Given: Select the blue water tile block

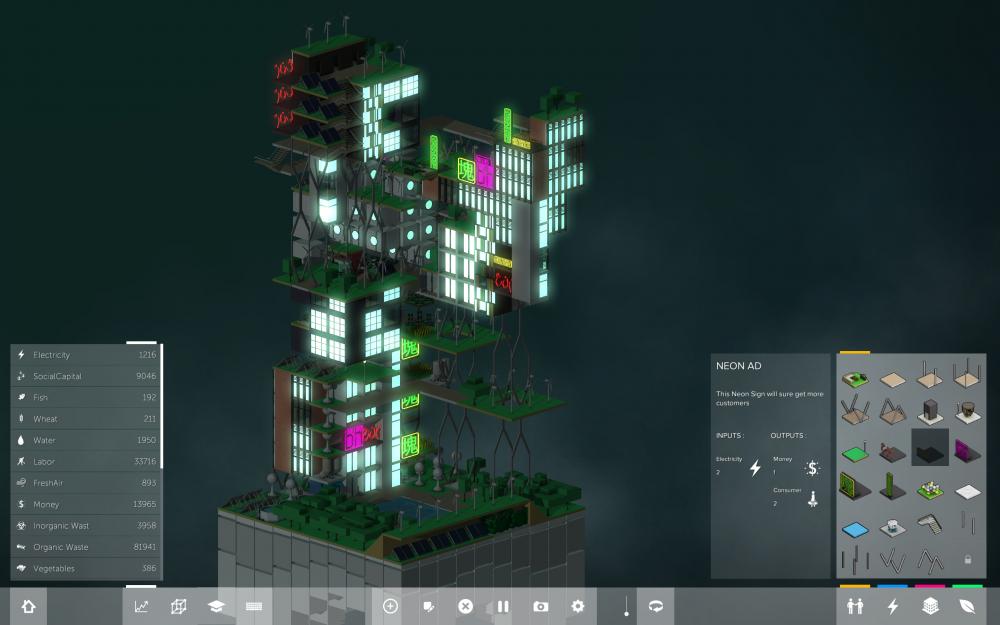Looking at the screenshot, I should [854, 527].
